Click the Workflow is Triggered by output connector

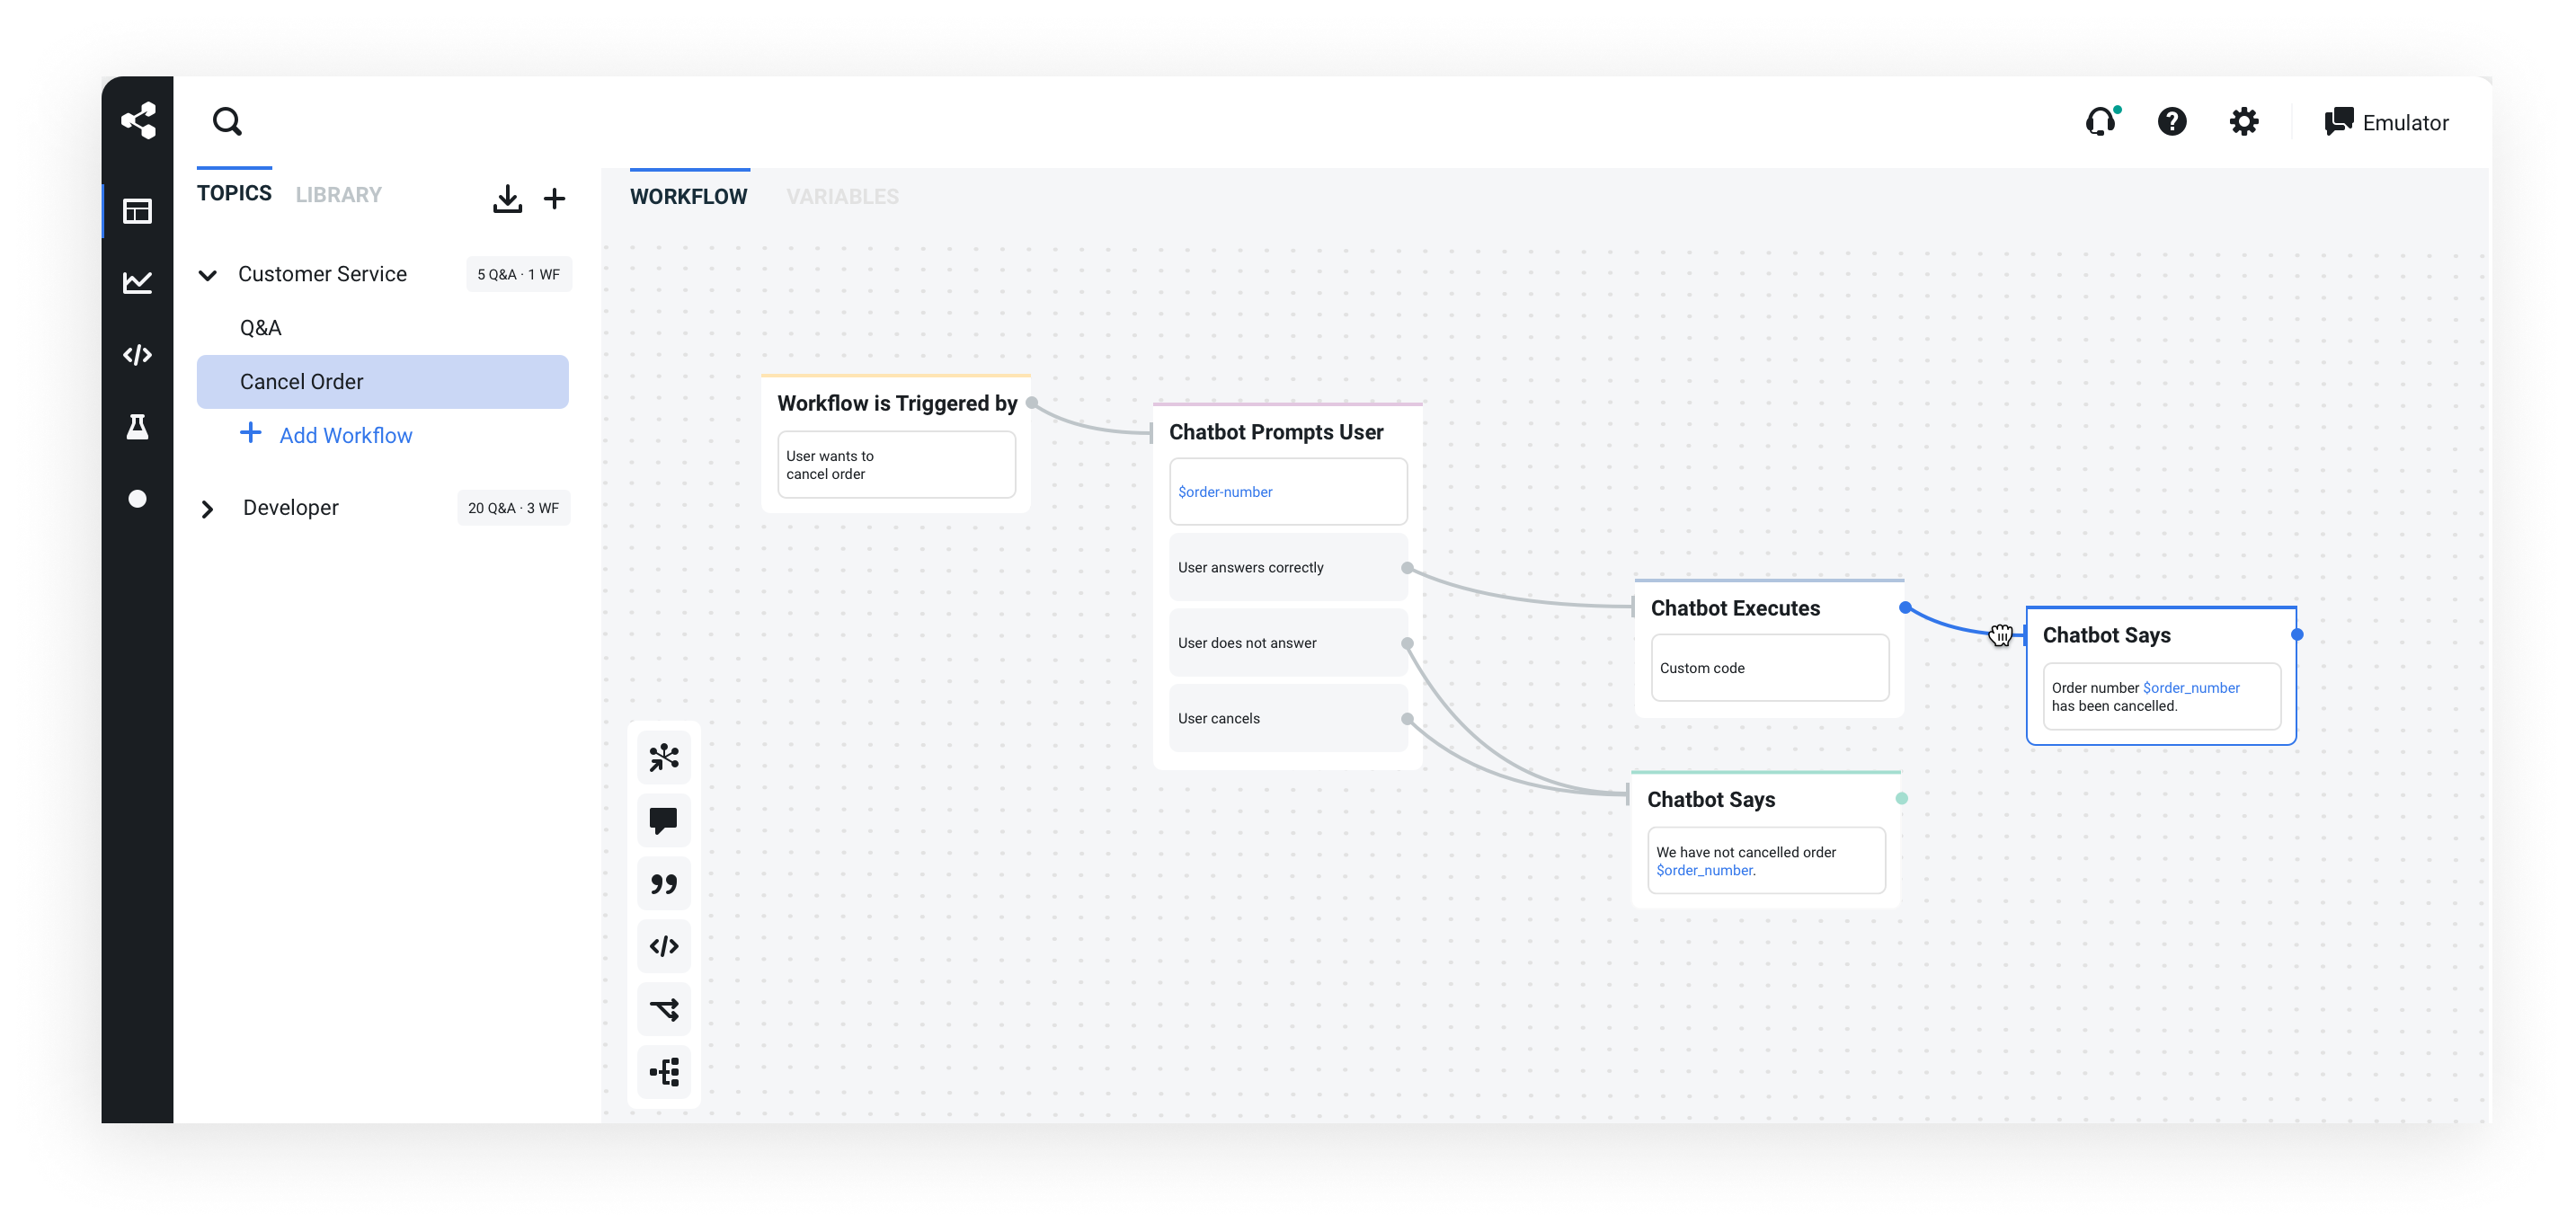1032,403
